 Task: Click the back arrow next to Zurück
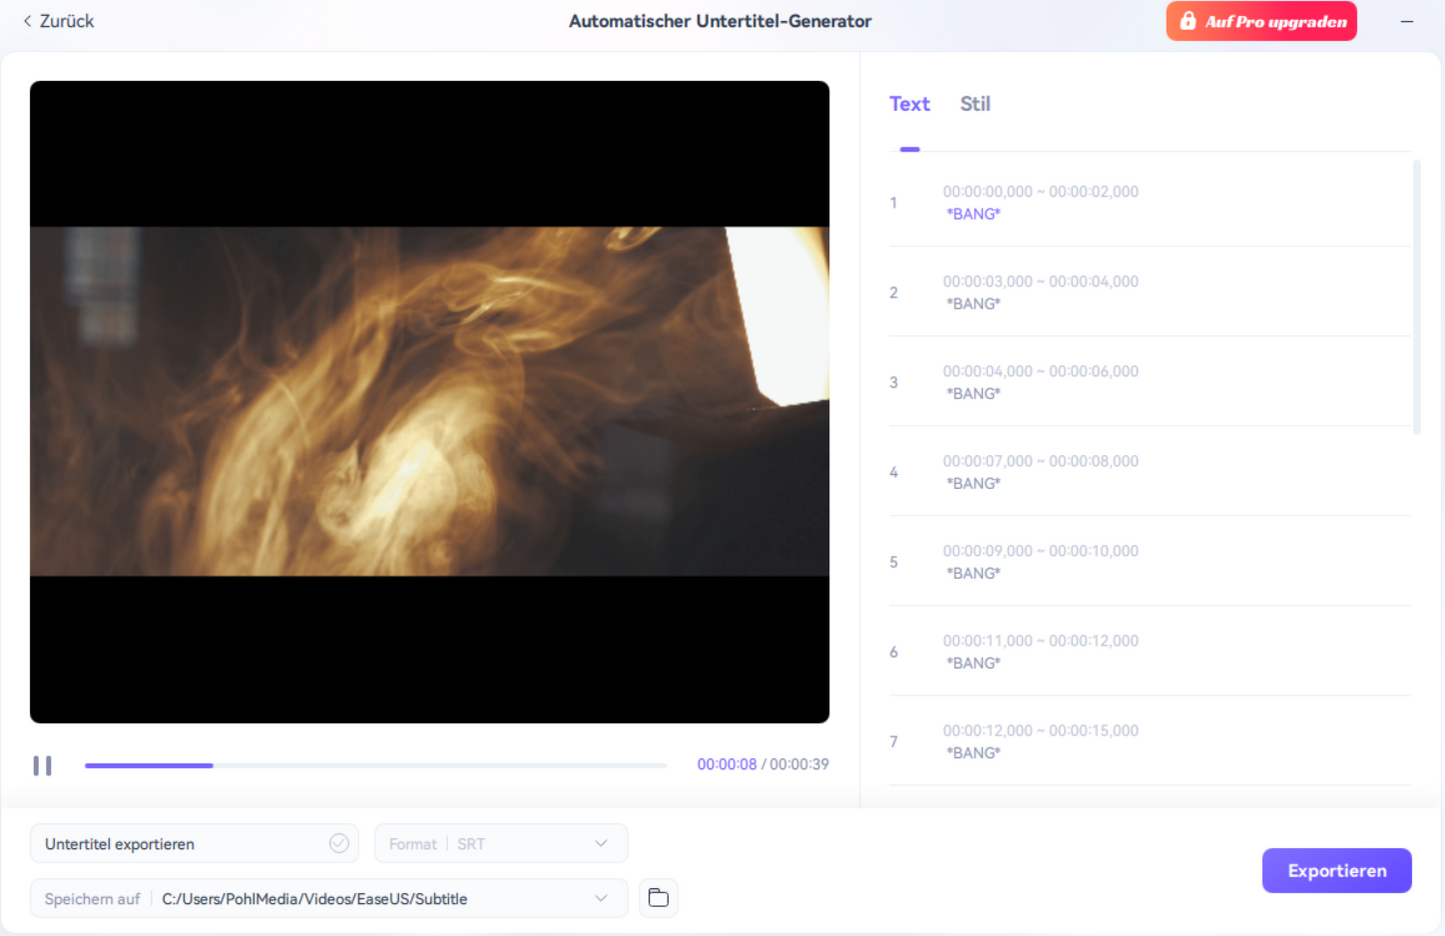pyautogui.click(x=27, y=21)
